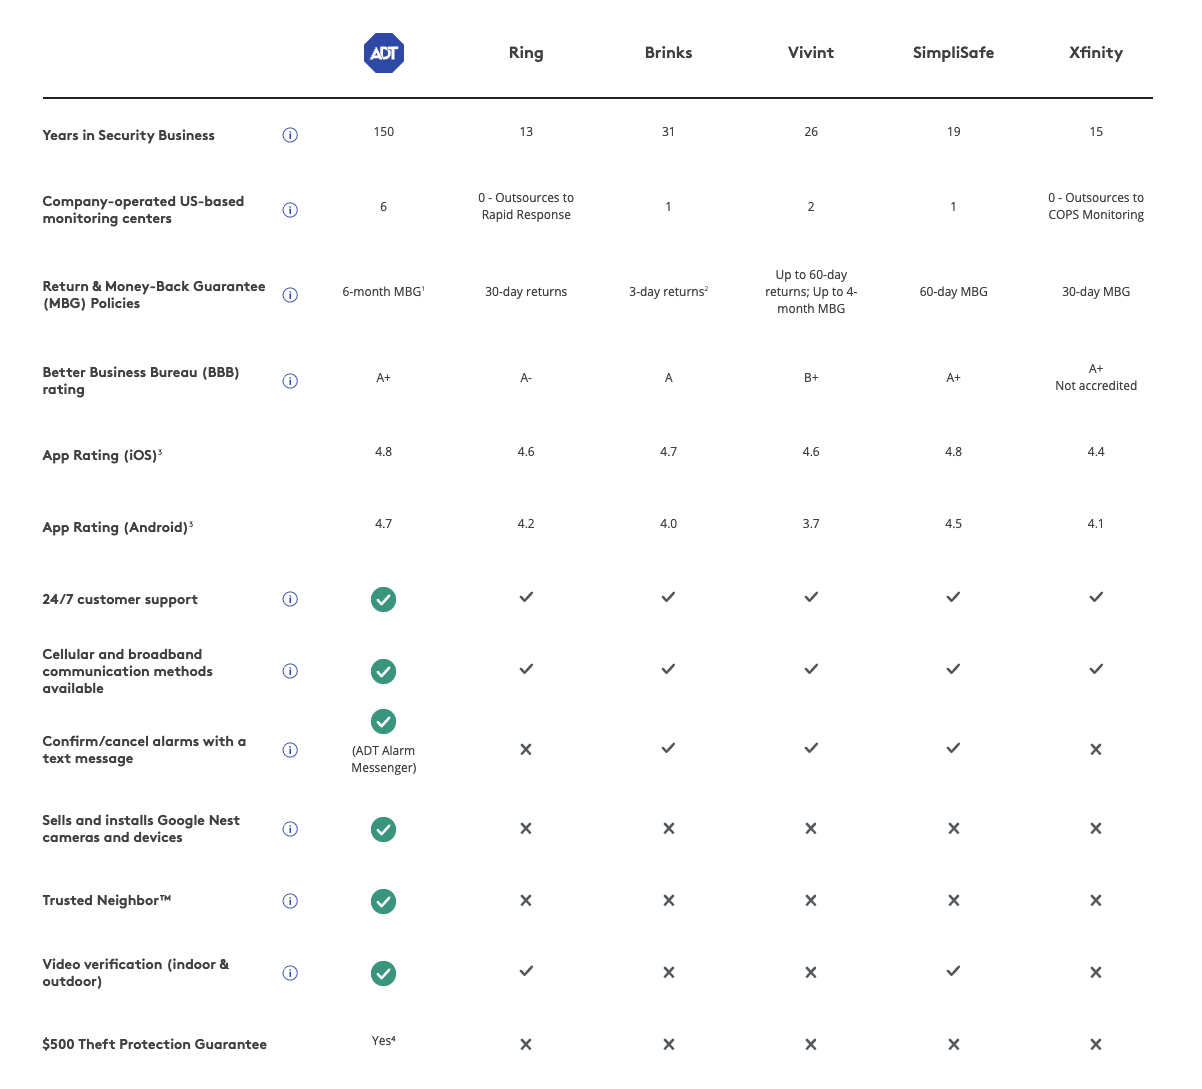Open info icon for Years in Security Business

290,135
